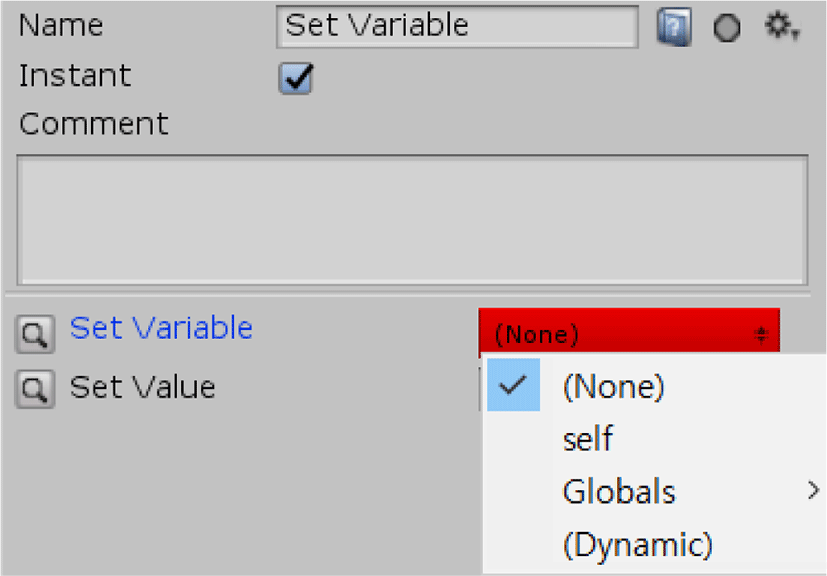Open the gear settings menu
Viewport: 827px width, 576px height.
pos(782,26)
